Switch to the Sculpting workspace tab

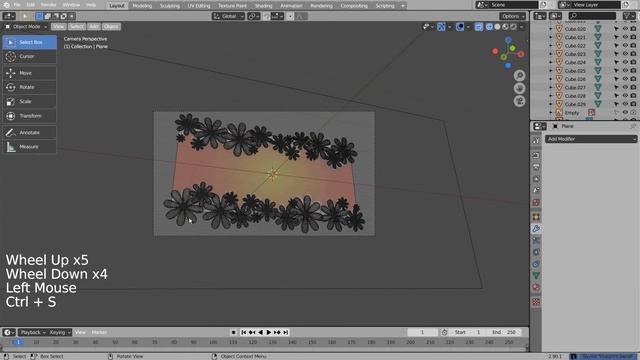(x=169, y=6)
